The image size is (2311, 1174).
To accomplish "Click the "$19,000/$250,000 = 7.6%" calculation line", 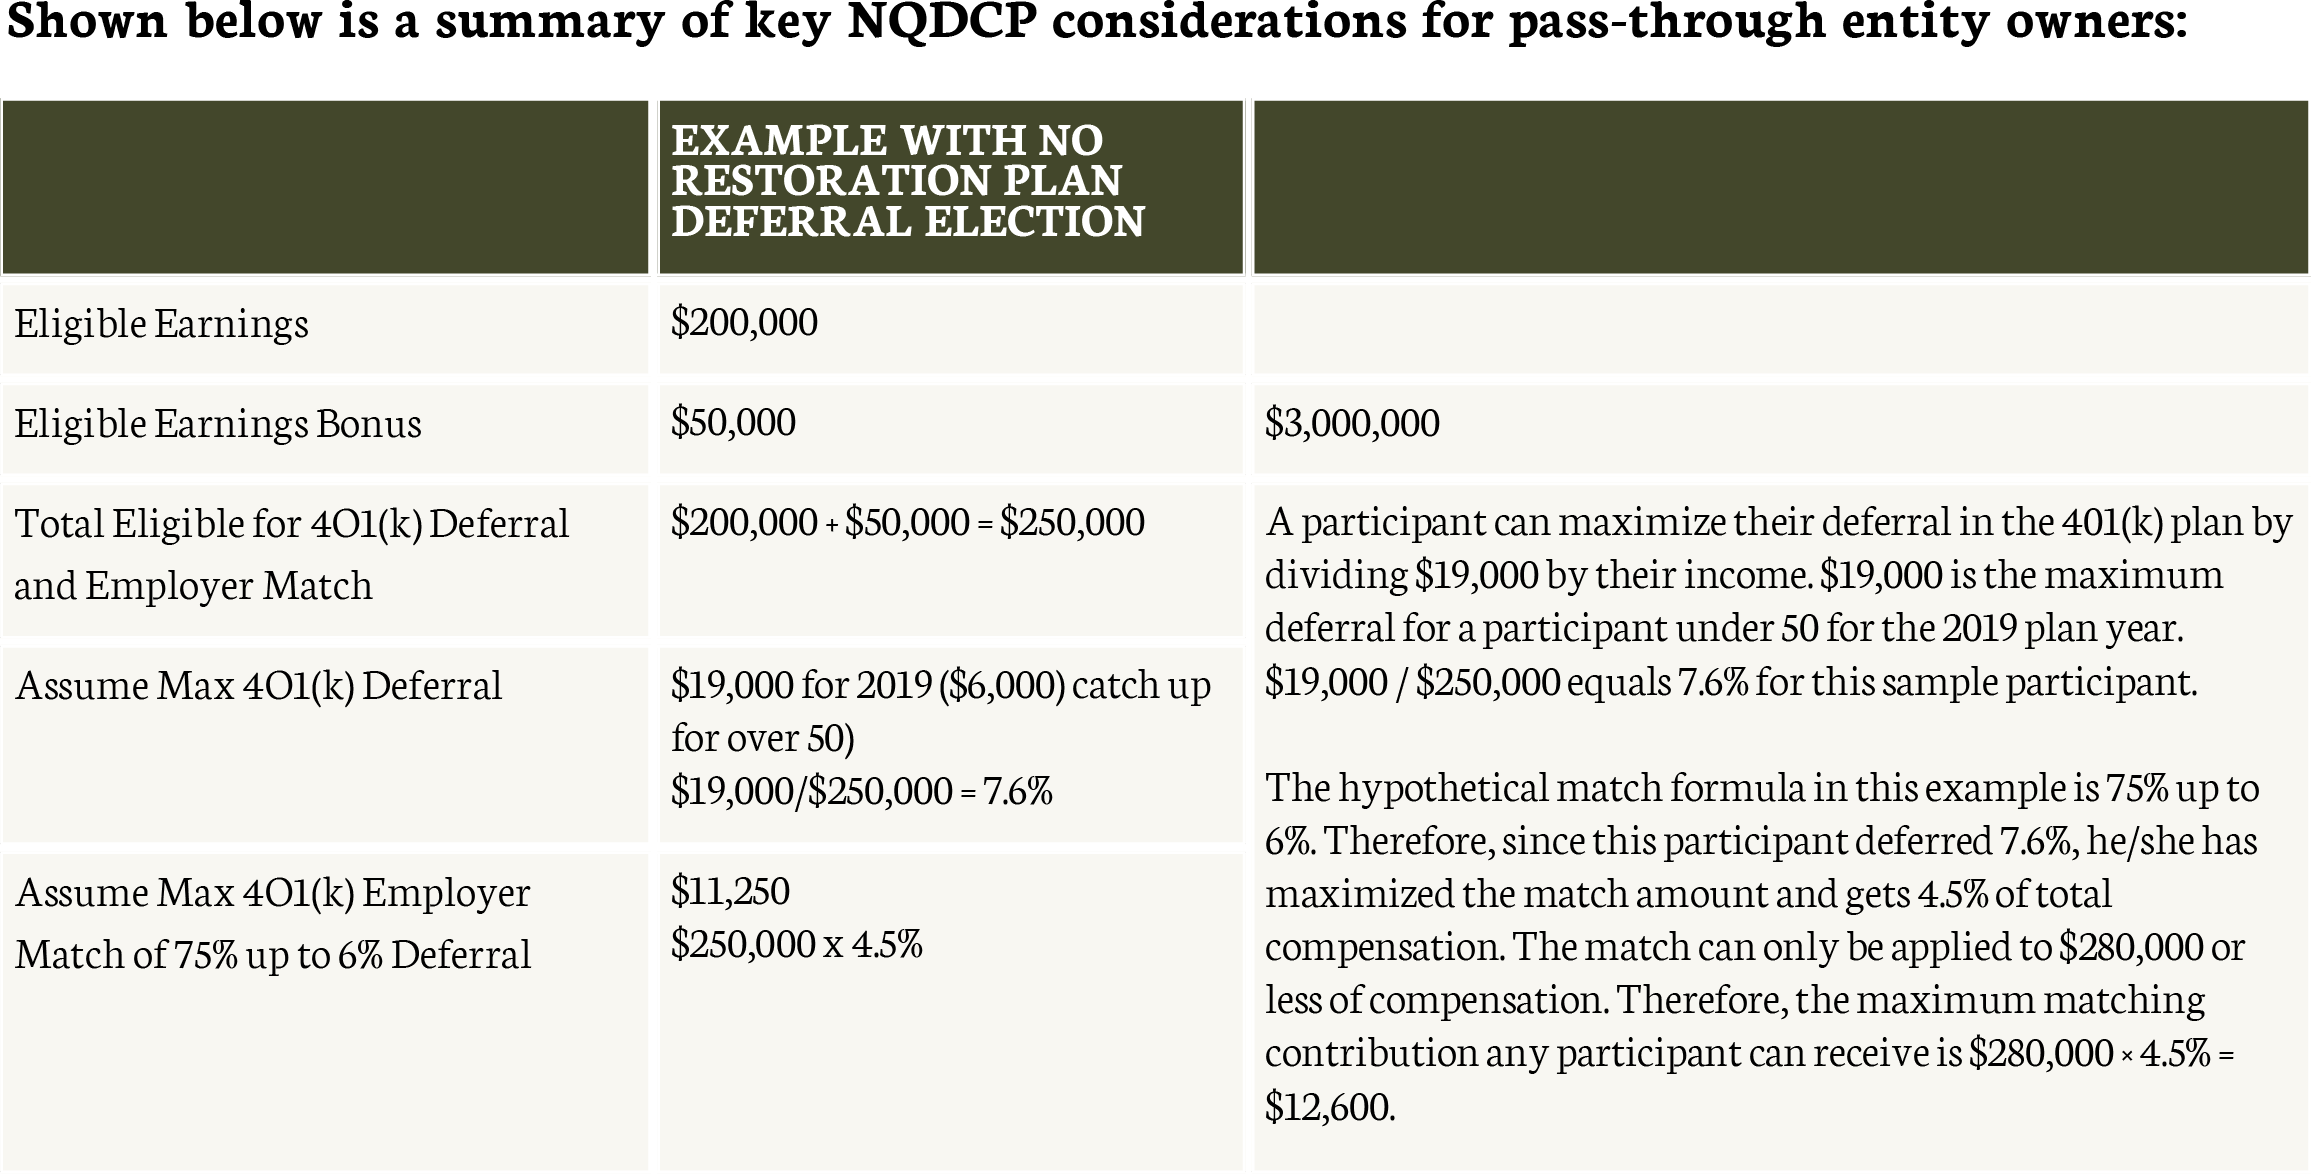I will 861,791.
